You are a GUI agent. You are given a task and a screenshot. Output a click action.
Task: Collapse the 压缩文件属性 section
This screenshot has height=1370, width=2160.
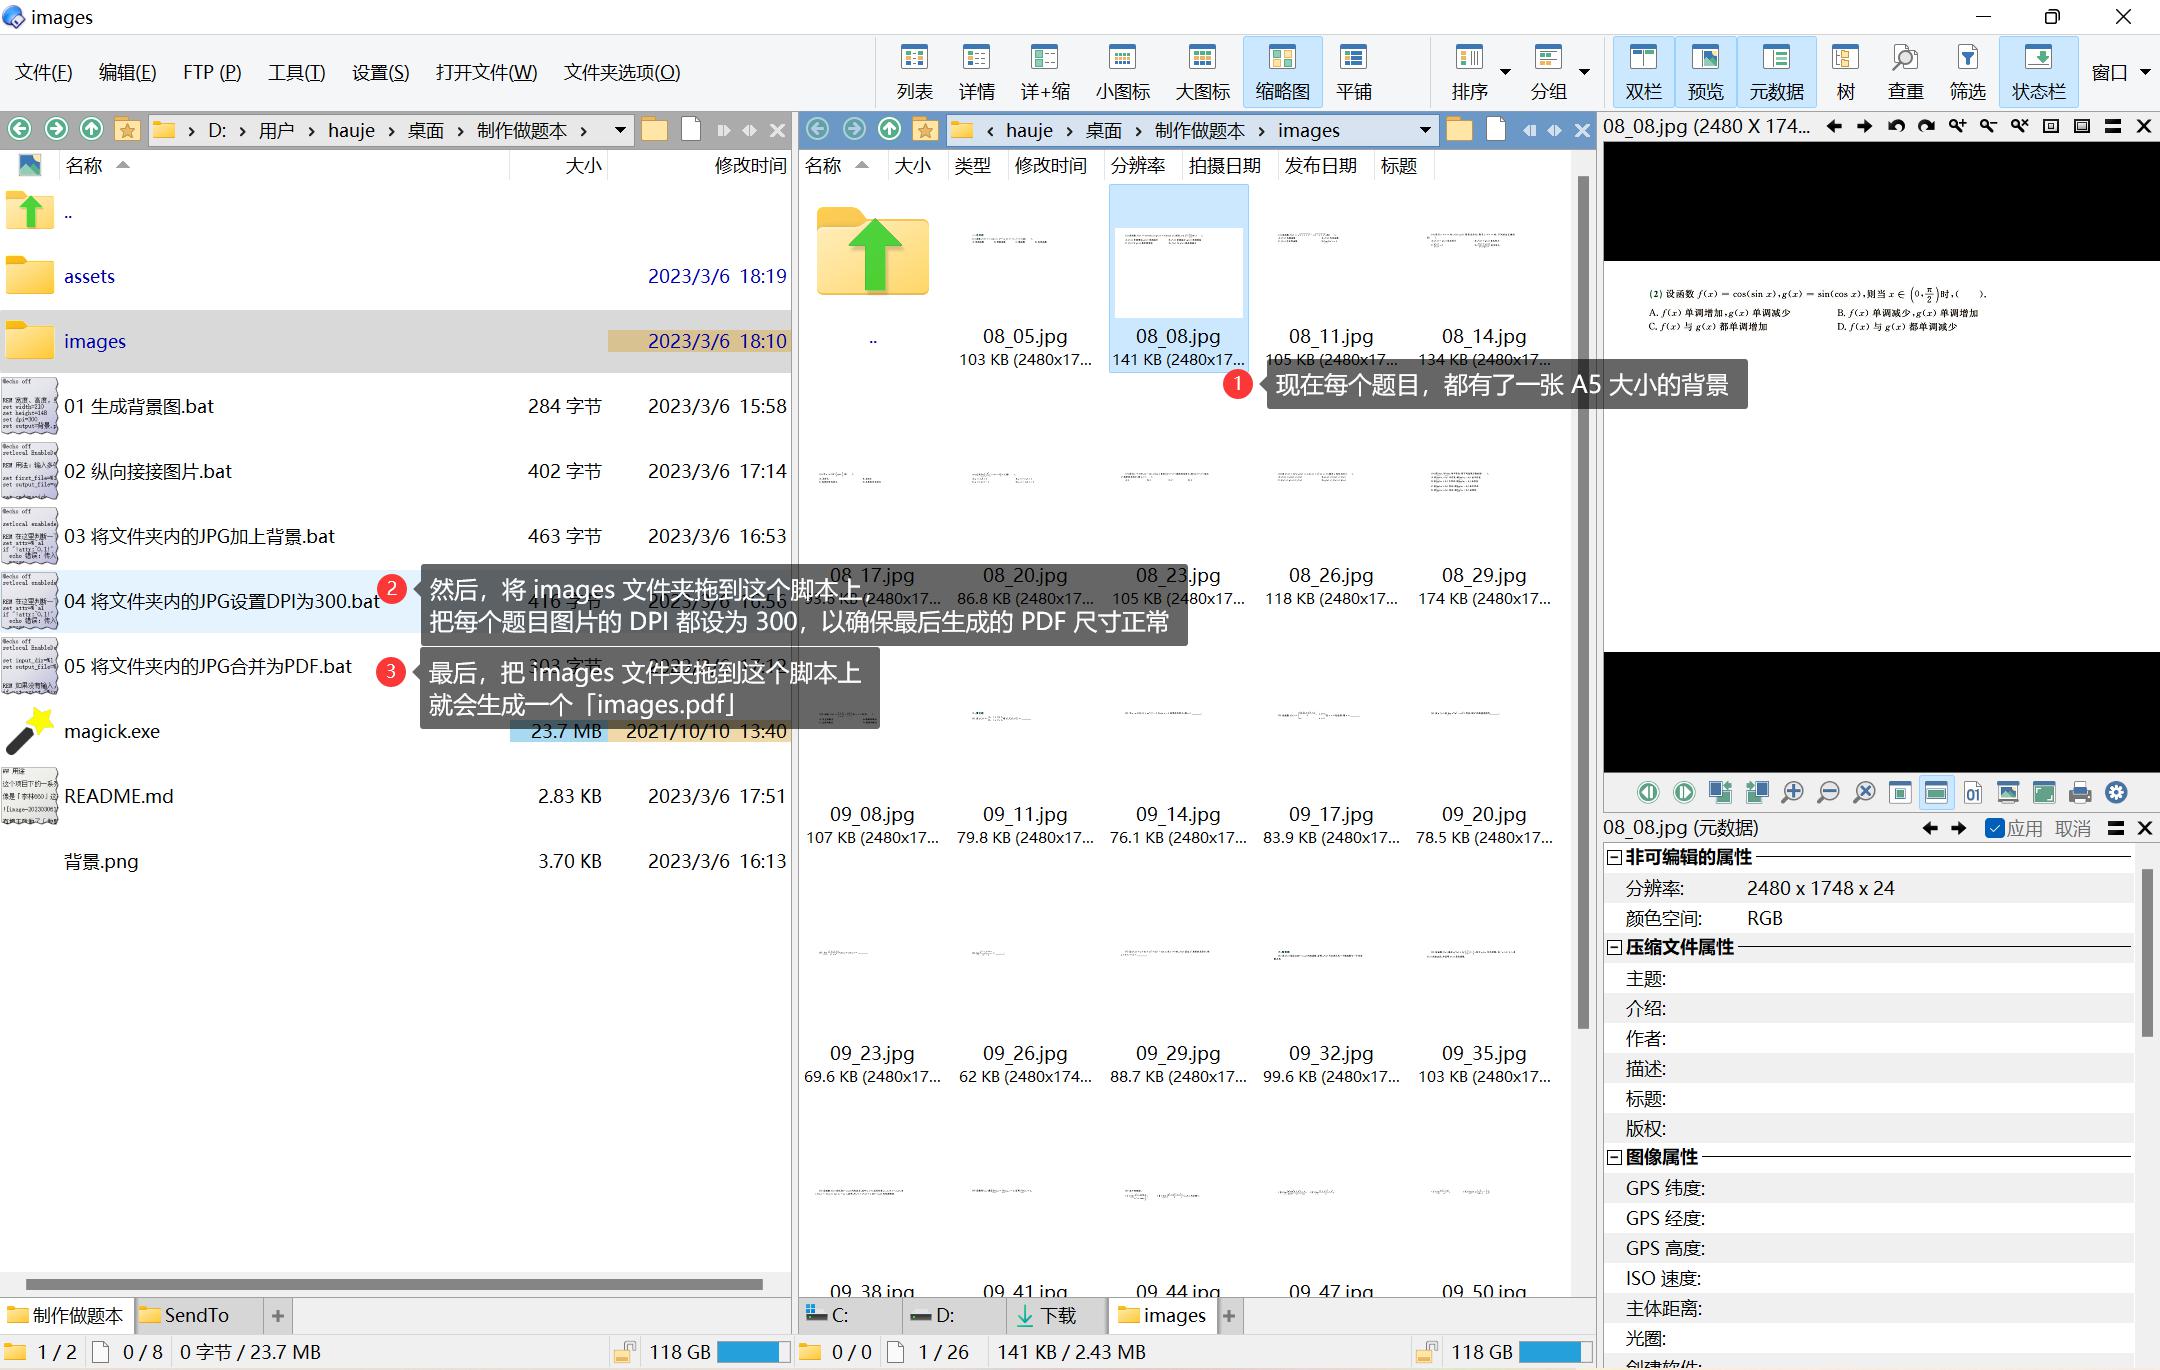point(1614,947)
